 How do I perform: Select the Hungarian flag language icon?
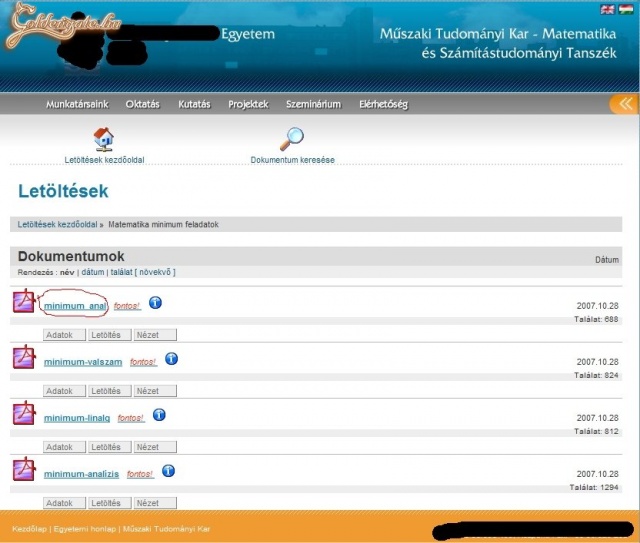coord(626,9)
